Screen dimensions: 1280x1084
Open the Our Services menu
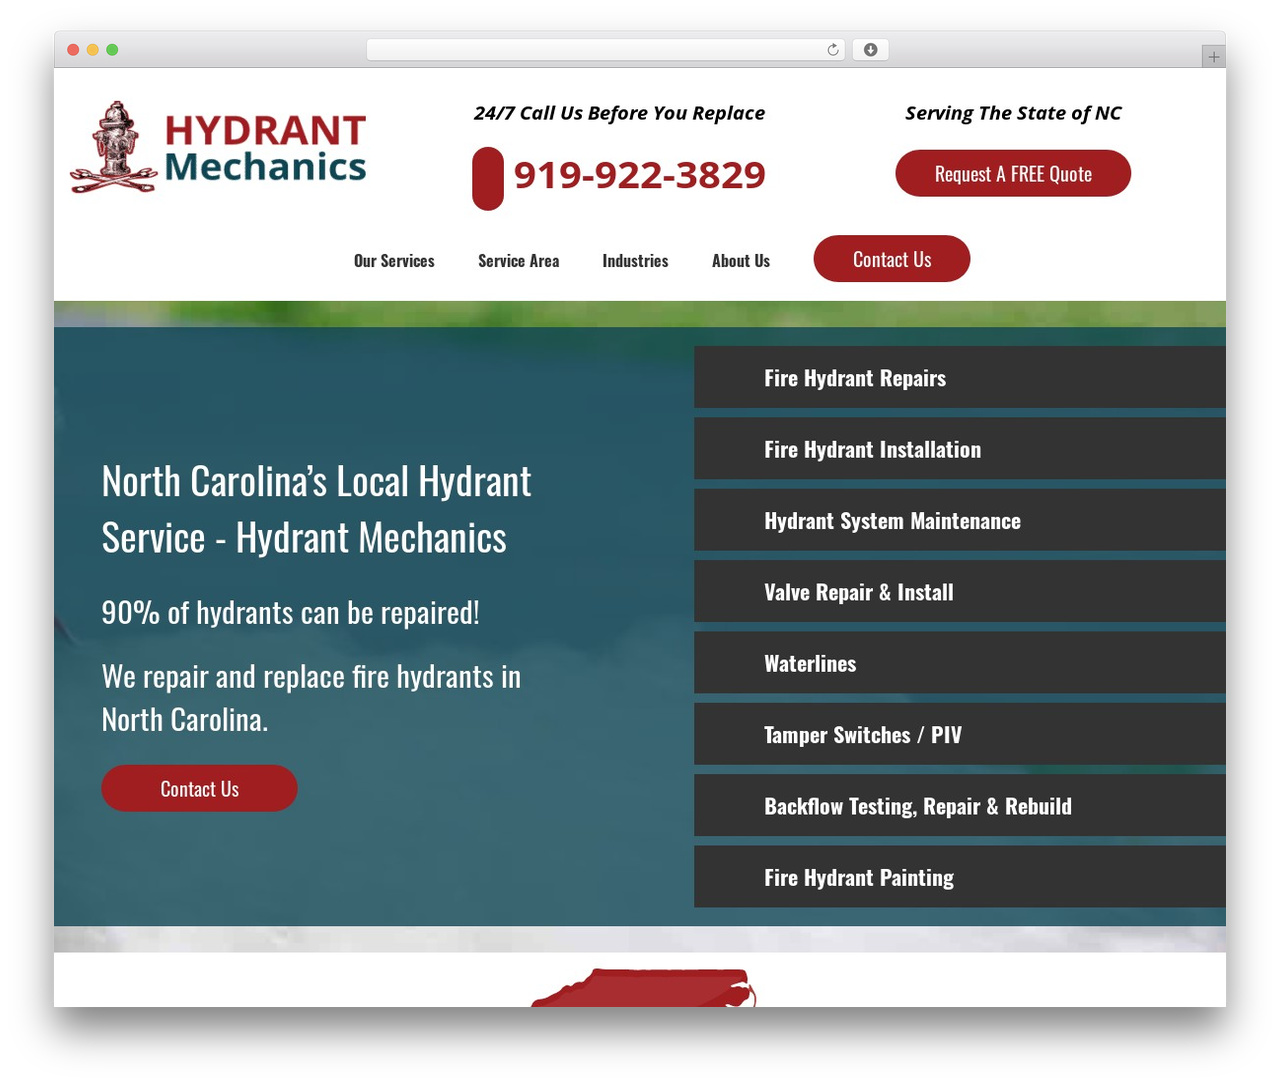[x=394, y=261]
